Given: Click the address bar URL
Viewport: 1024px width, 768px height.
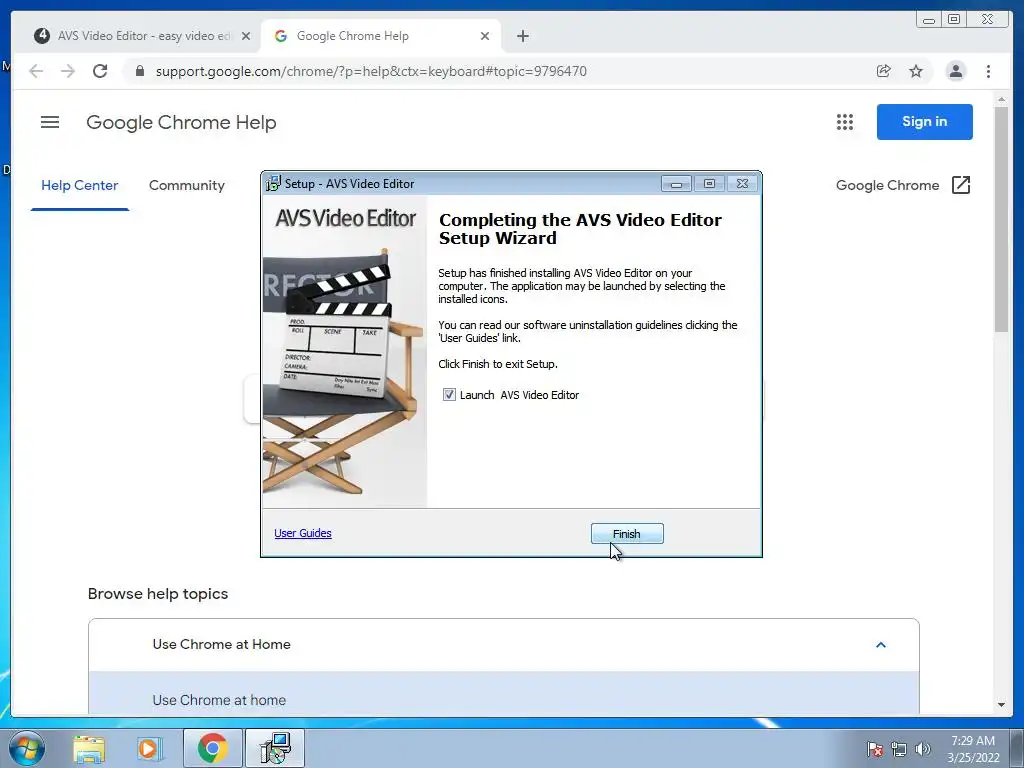Looking at the screenshot, I should [x=371, y=71].
